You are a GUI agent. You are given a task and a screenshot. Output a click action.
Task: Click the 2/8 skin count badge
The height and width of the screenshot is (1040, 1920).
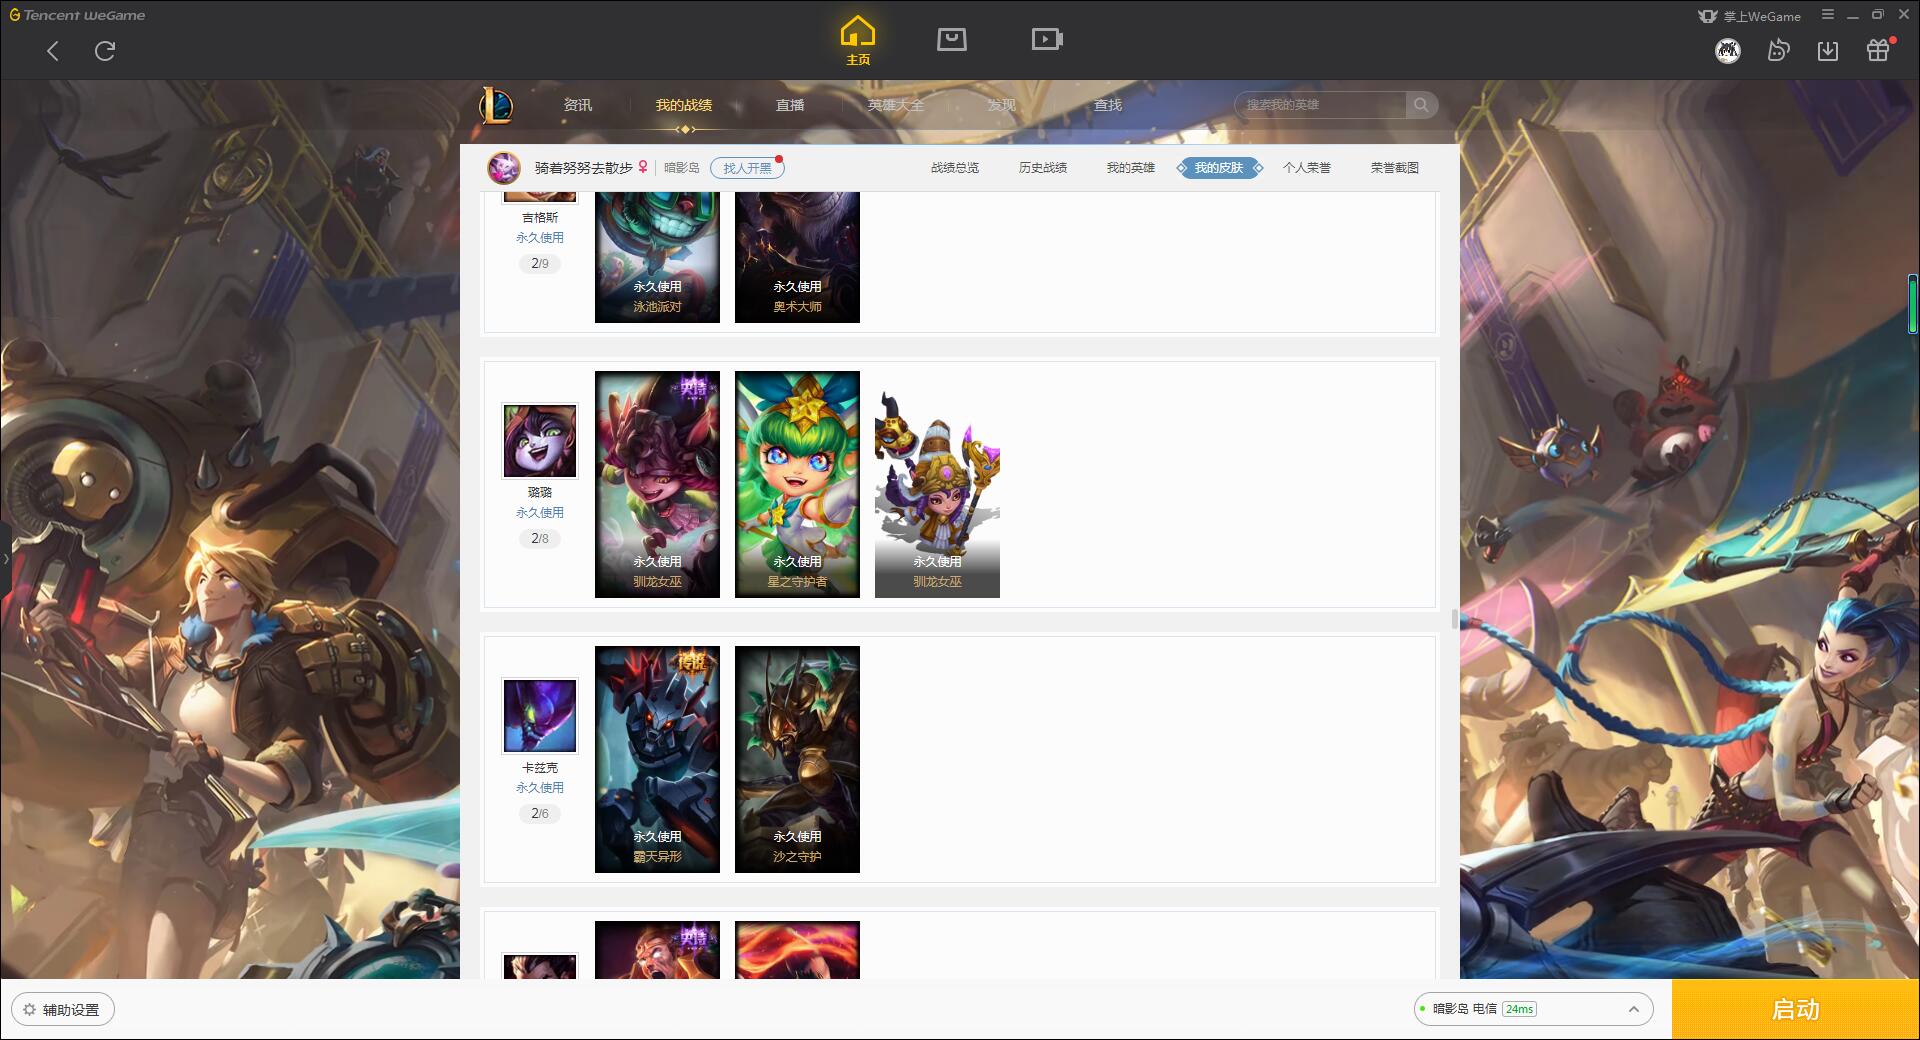click(x=540, y=539)
